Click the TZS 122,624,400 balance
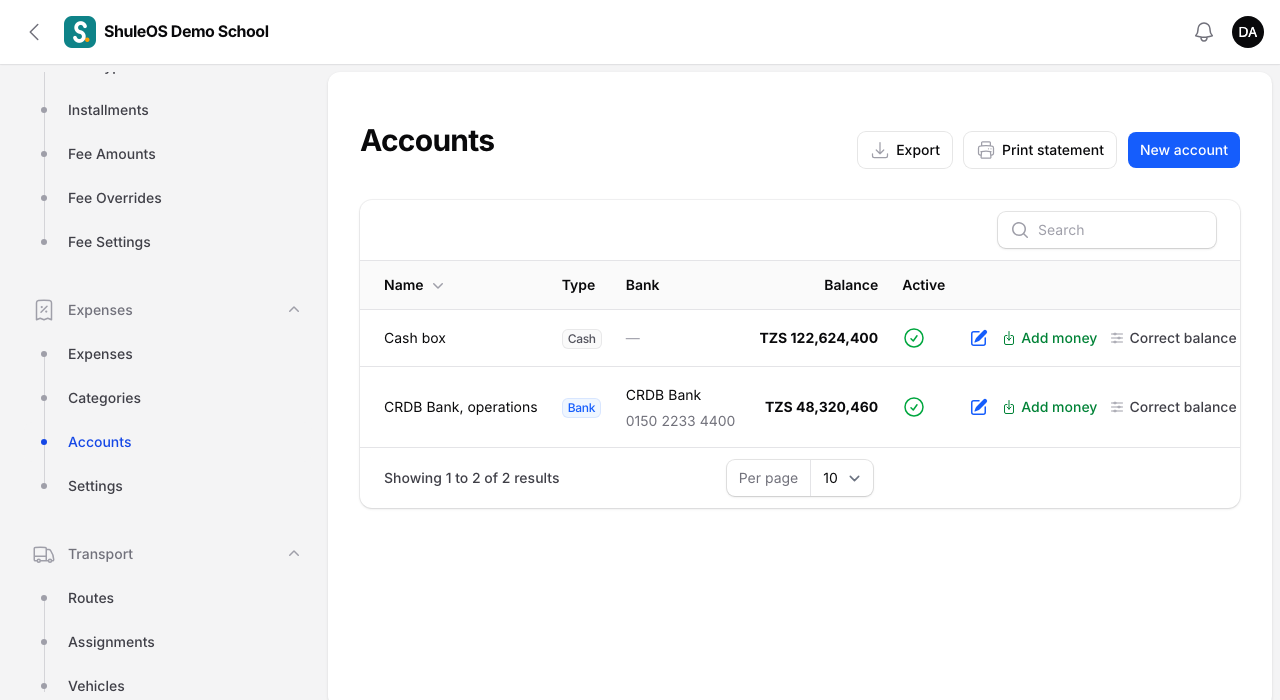Screen dimensions: 1280x700 (819, 338)
